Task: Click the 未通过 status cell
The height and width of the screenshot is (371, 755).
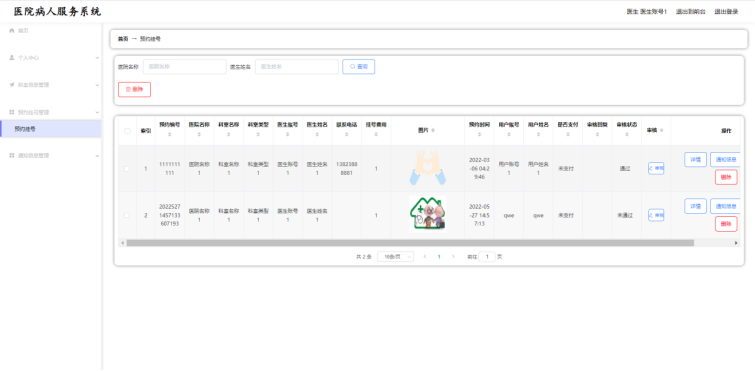Action: 626,215
